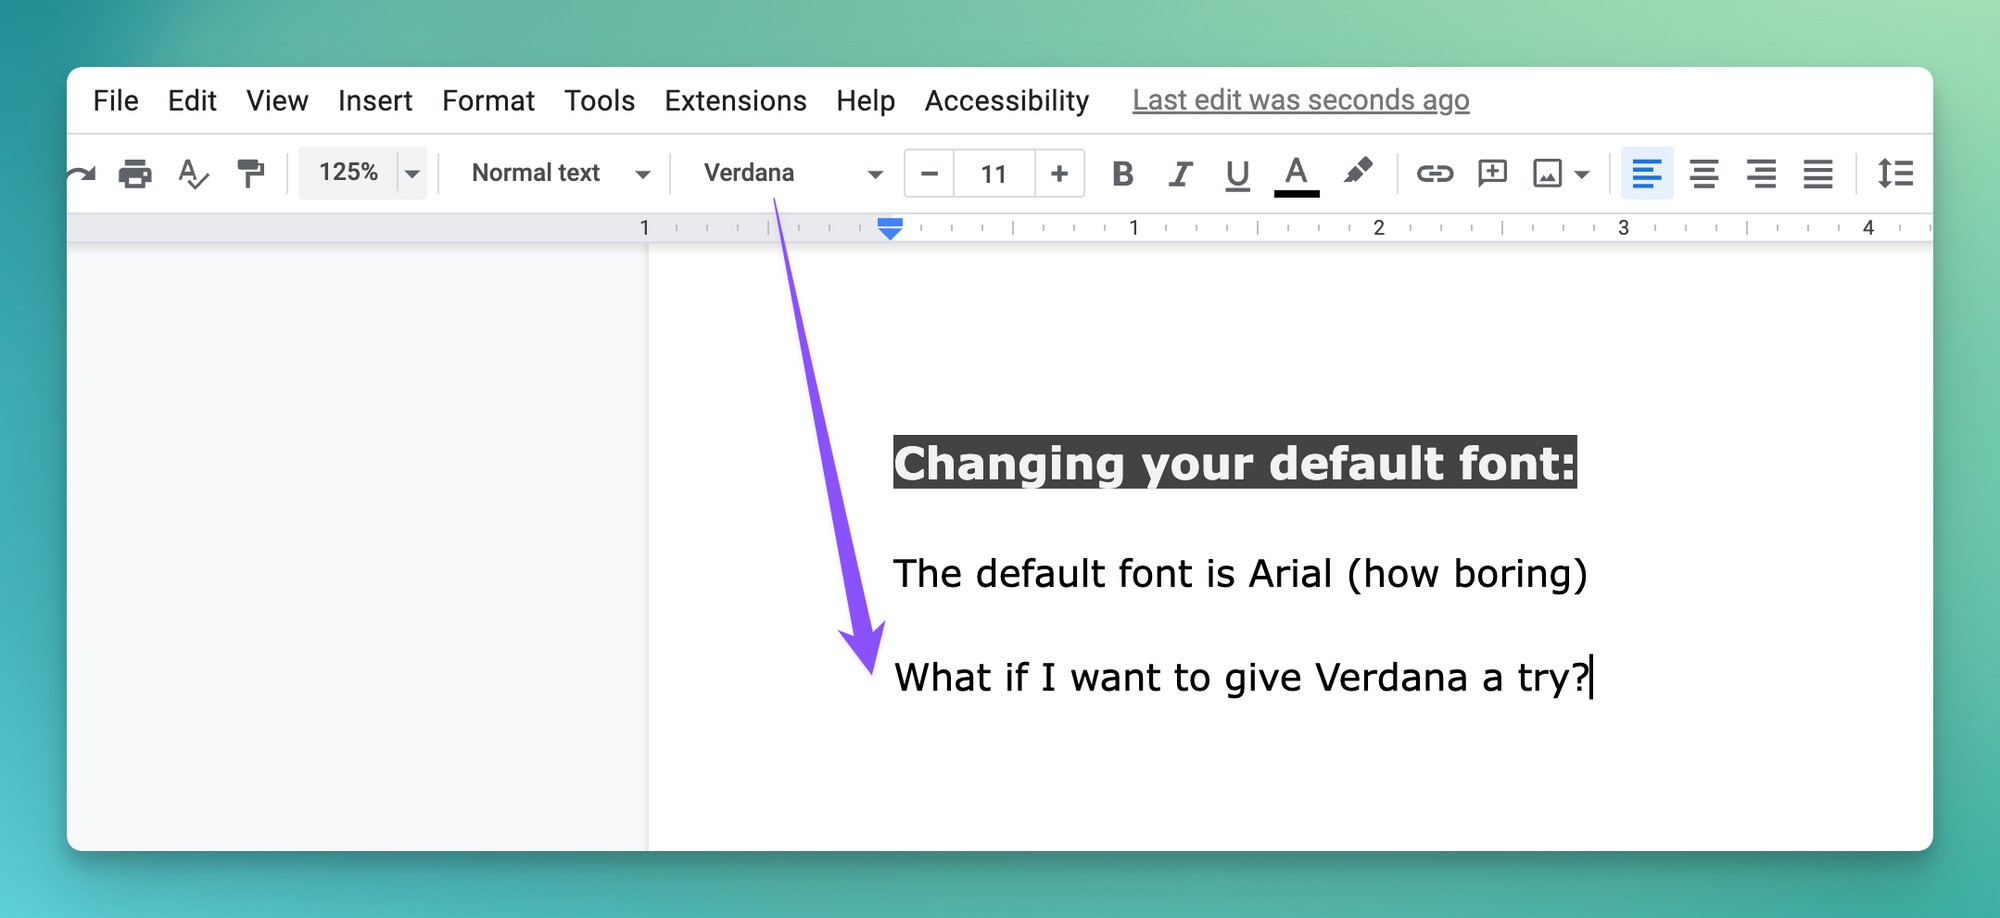Toggle Underline formatting
Screen dimensions: 2000x918
[x=1238, y=175]
